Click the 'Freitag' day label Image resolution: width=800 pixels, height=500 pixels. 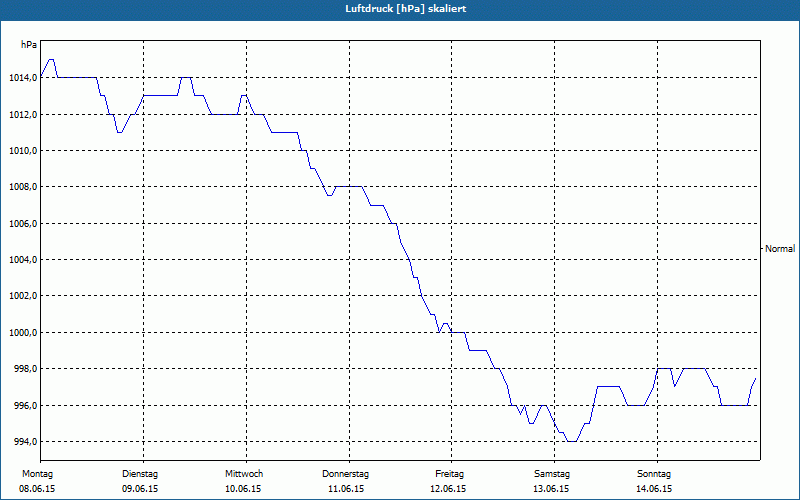(450, 473)
